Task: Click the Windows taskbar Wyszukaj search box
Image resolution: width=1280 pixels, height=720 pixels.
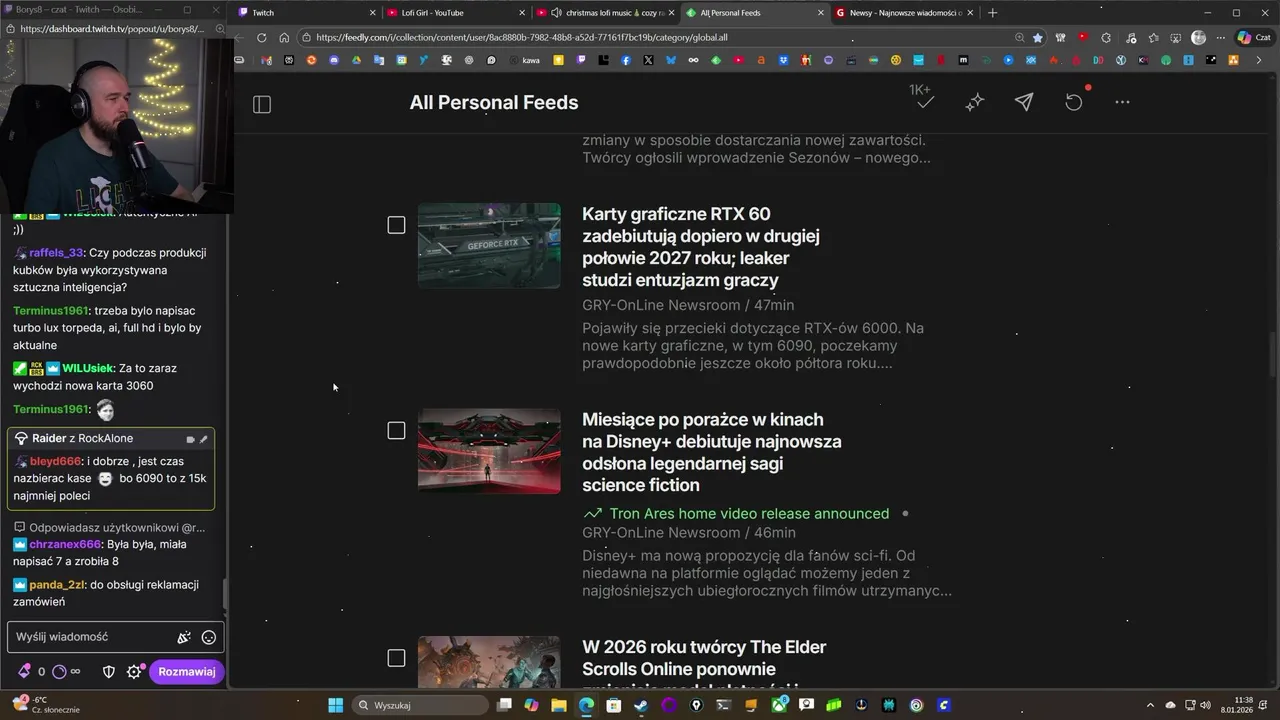Action: (422, 705)
